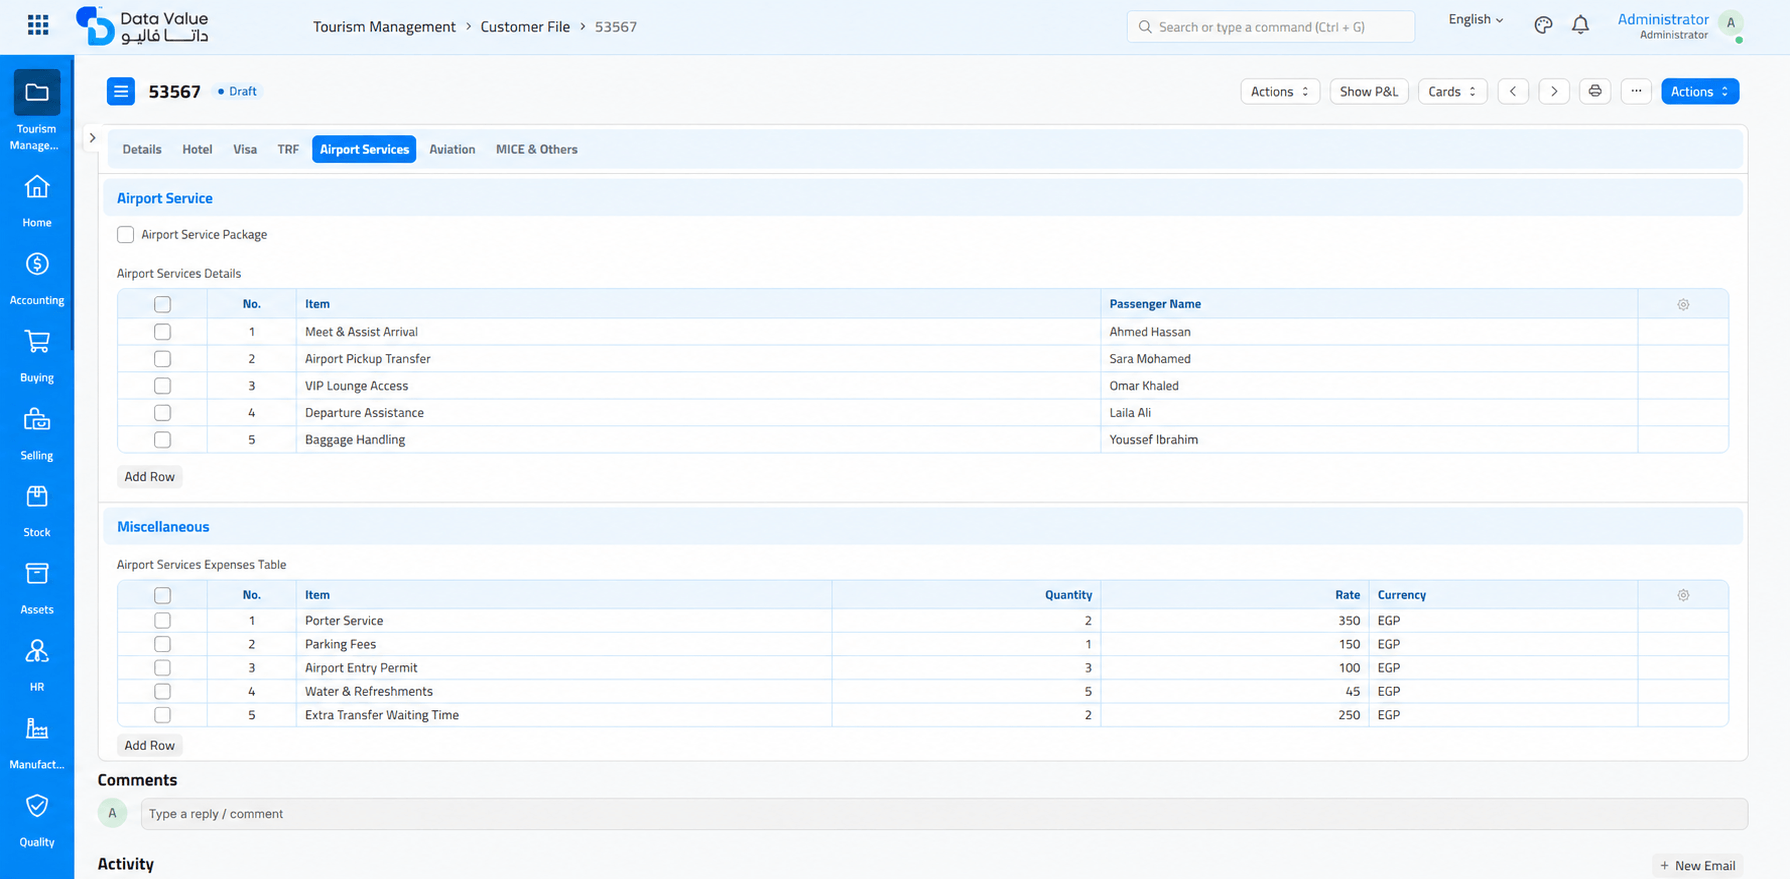1790x879 pixels.
Task: Open Airport Services Details column settings gear
Action: [1683, 304]
